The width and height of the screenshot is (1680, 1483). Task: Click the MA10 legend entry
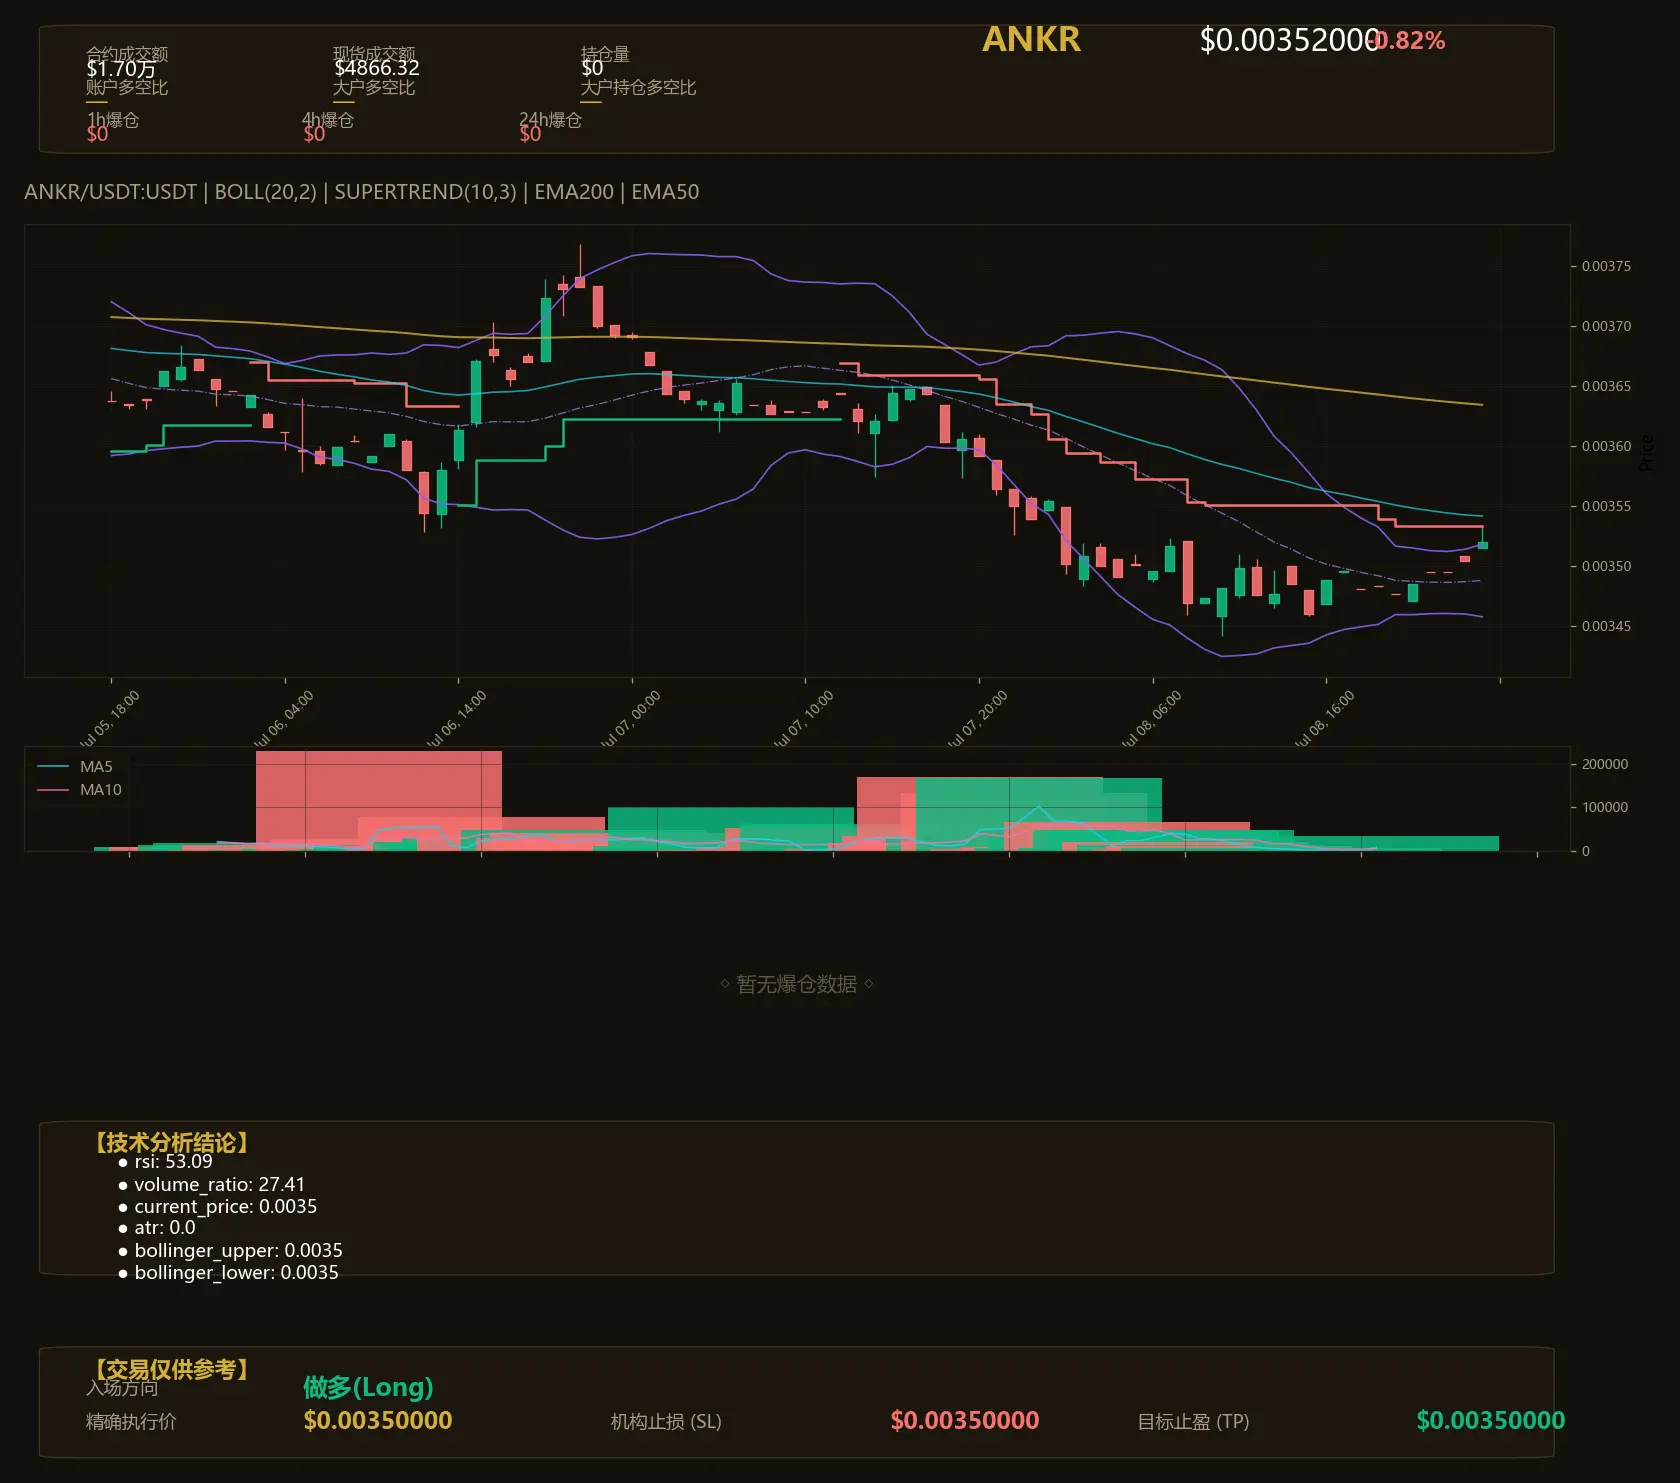tap(79, 790)
